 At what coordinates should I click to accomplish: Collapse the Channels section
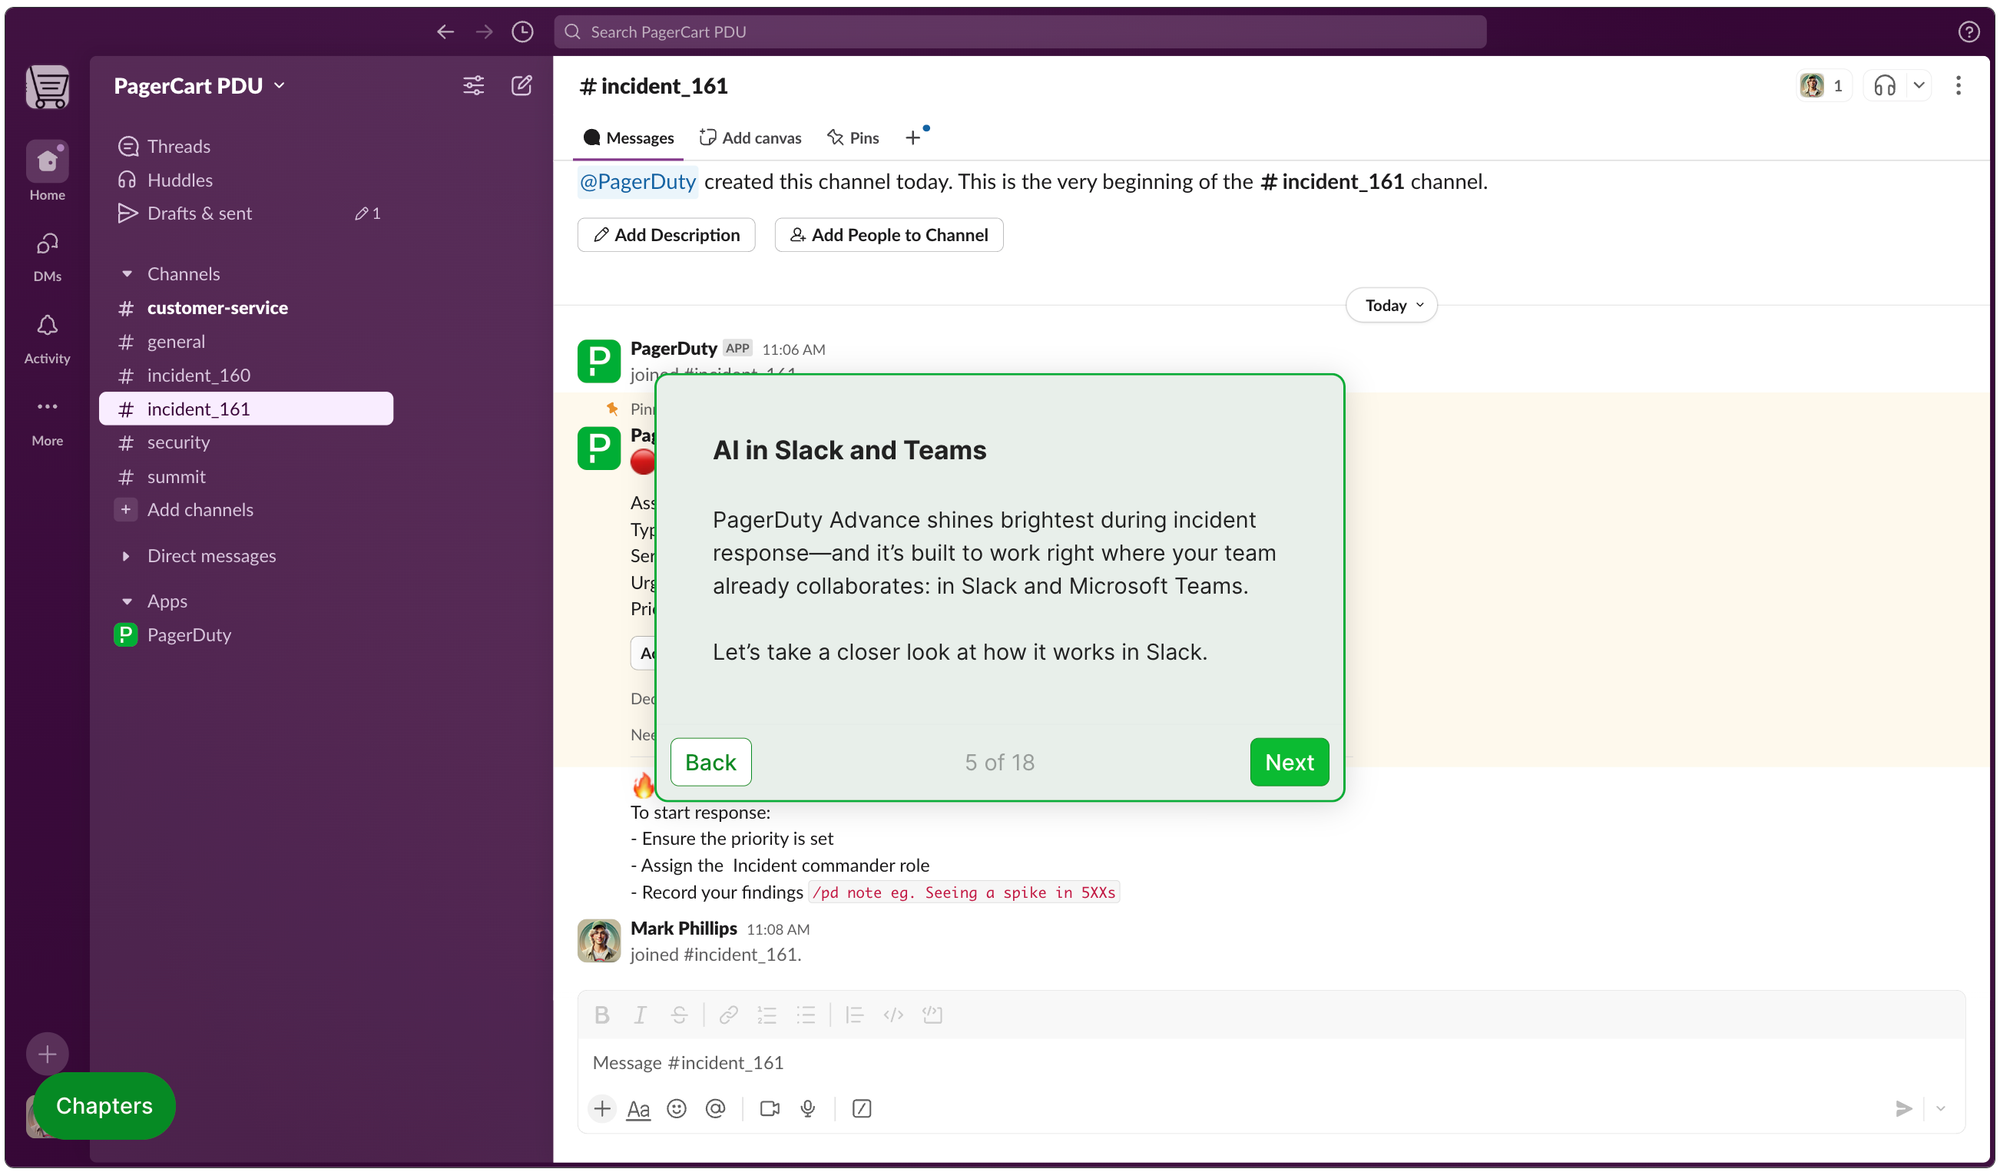coord(127,274)
